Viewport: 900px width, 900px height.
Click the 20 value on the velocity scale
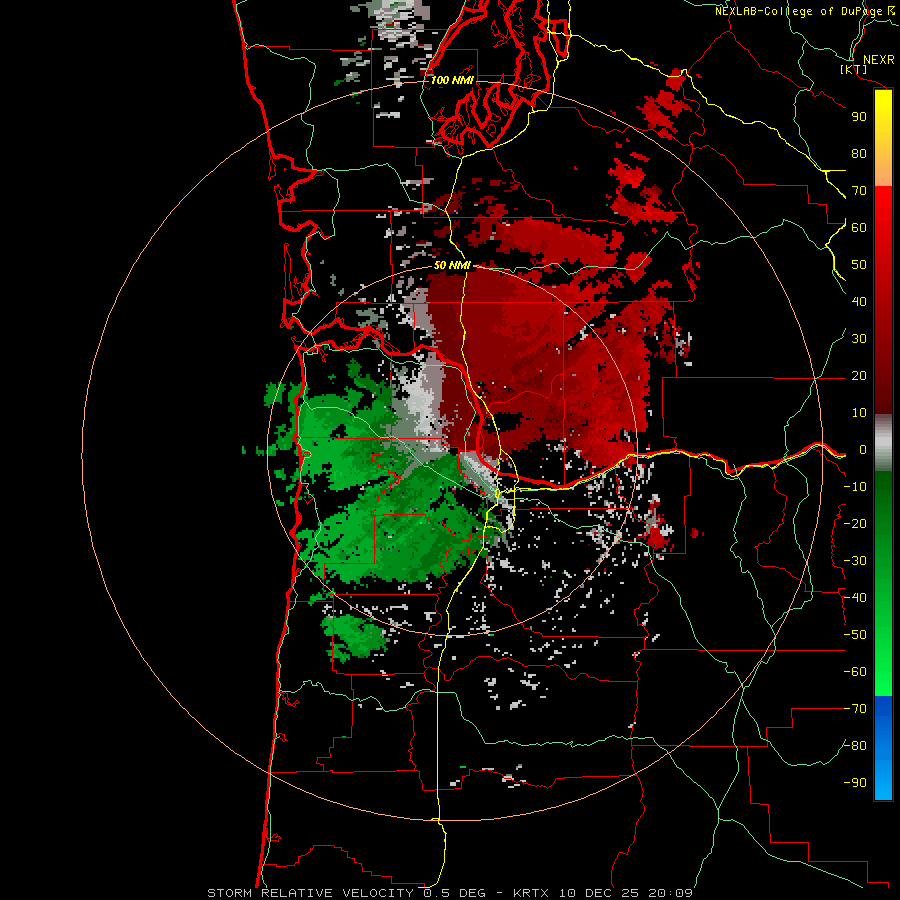859,375
